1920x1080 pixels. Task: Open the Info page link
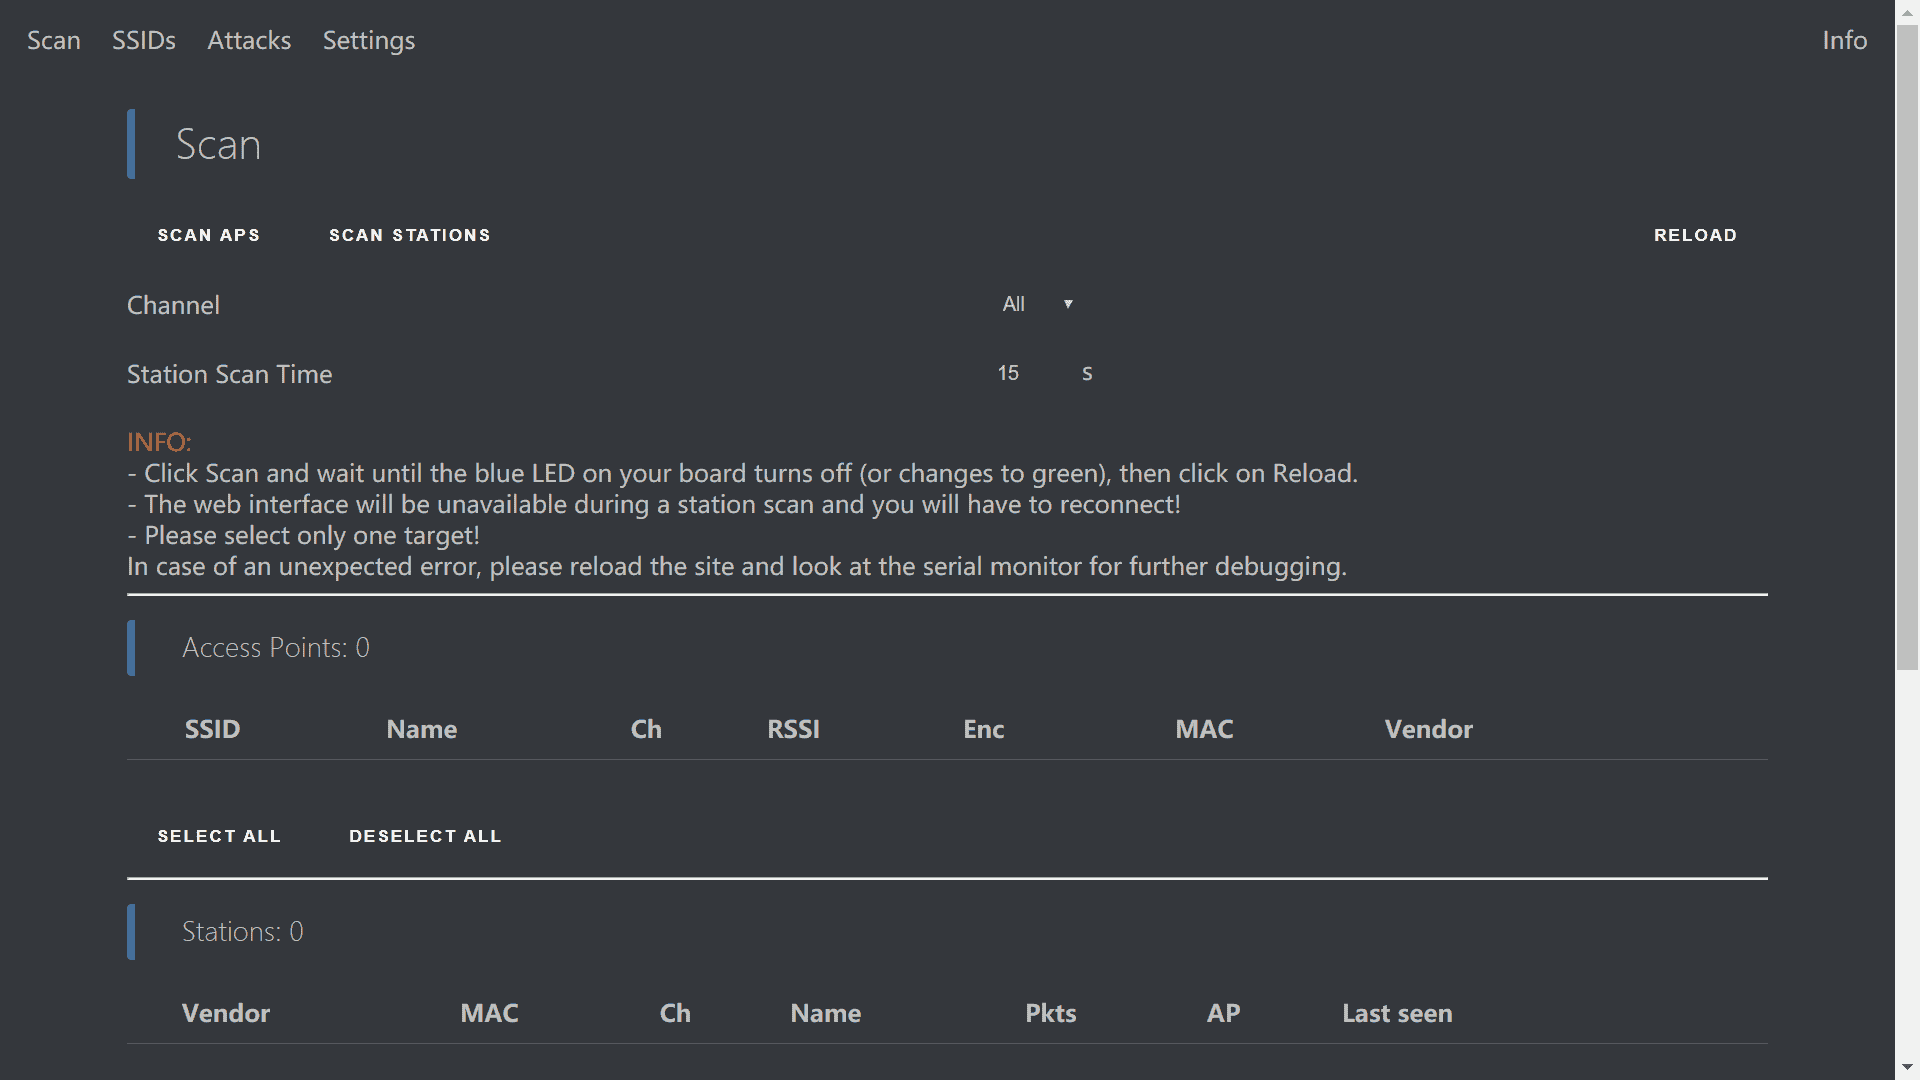click(1844, 40)
